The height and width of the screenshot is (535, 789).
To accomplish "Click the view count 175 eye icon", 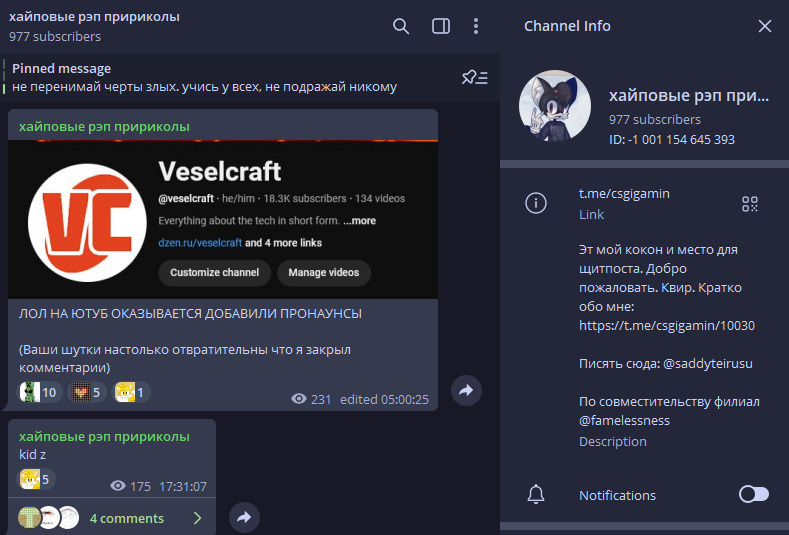I will pyautogui.click(x=118, y=486).
